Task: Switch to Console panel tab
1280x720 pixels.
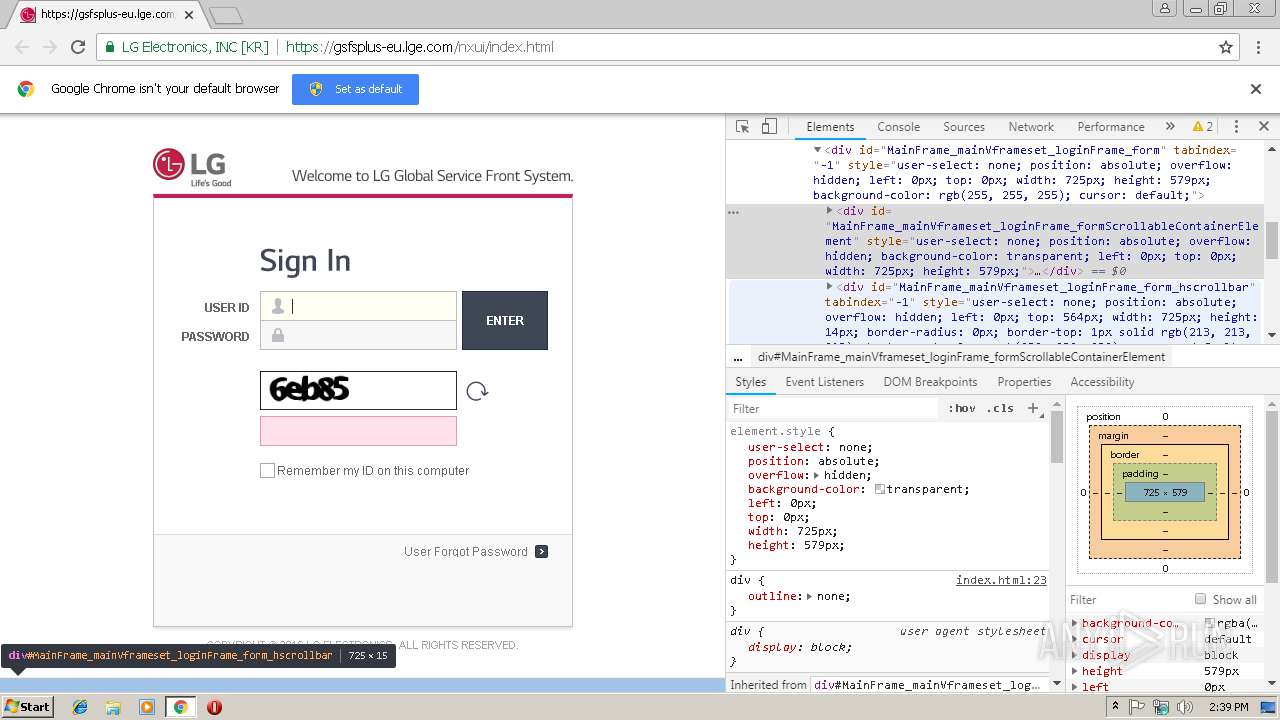Action: click(x=898, y=127)
